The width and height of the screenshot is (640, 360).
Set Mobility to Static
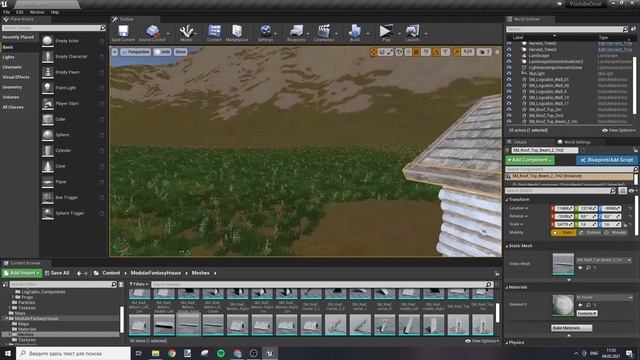pos(563,233)
